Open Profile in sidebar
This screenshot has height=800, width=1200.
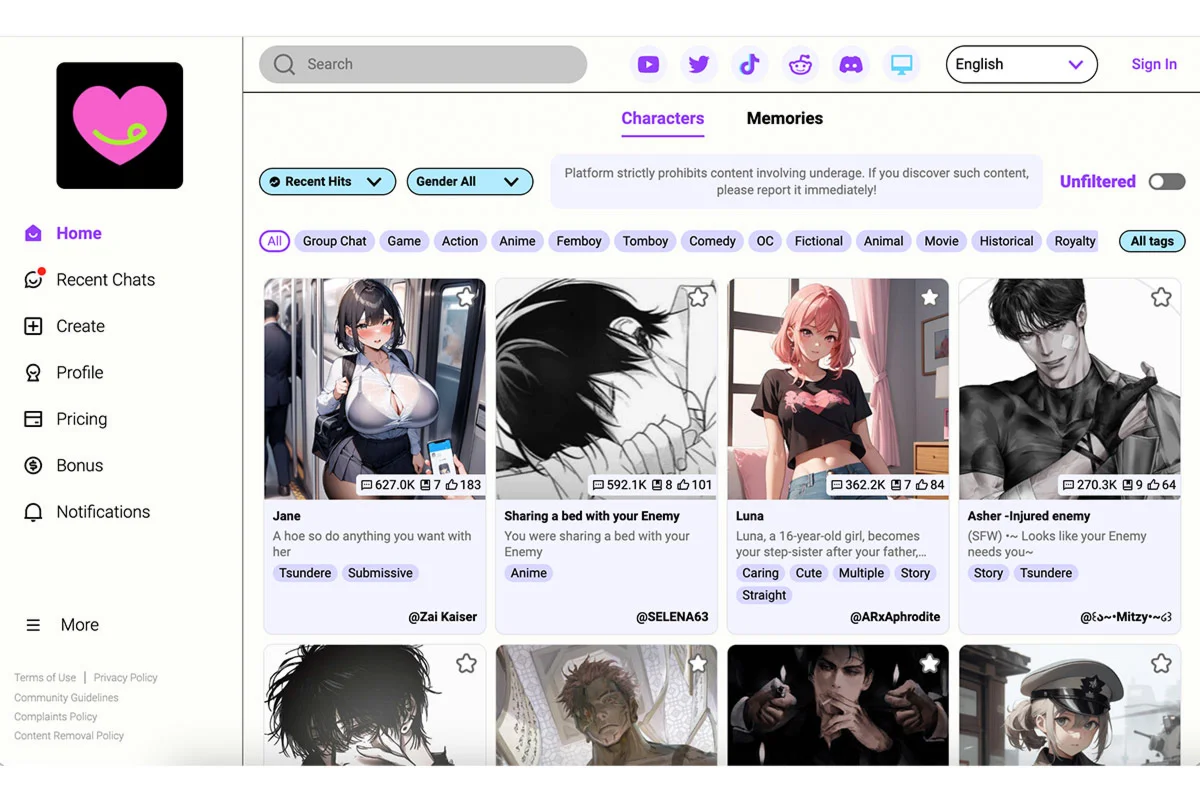[x=64, y=373]
